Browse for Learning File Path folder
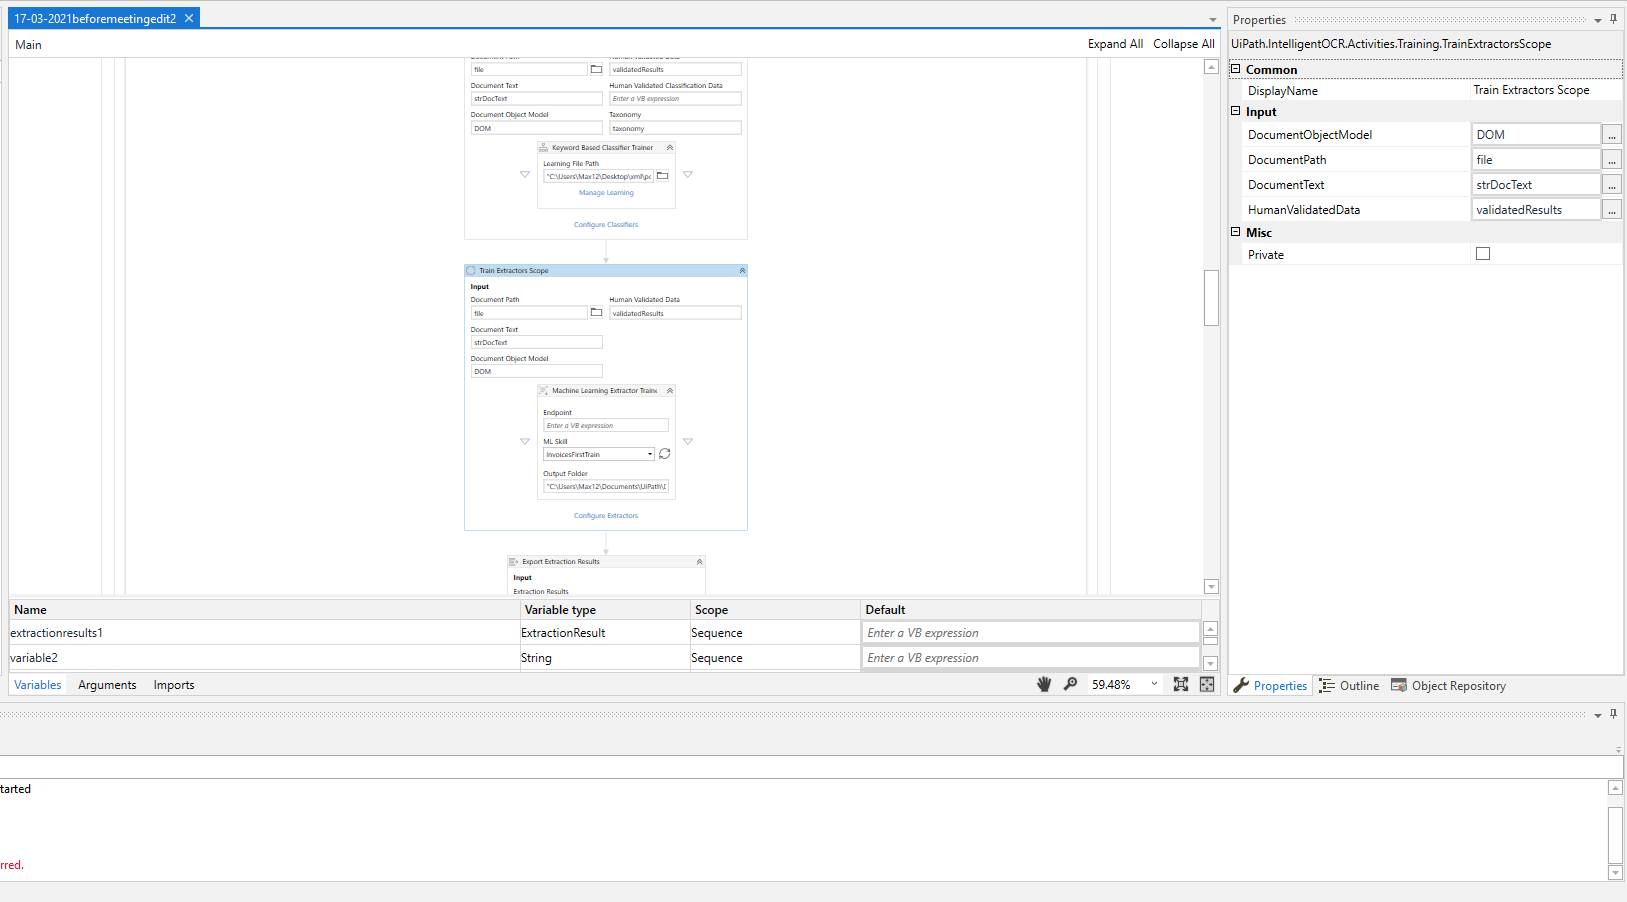The image size is (1627, 902). point(662,176)
